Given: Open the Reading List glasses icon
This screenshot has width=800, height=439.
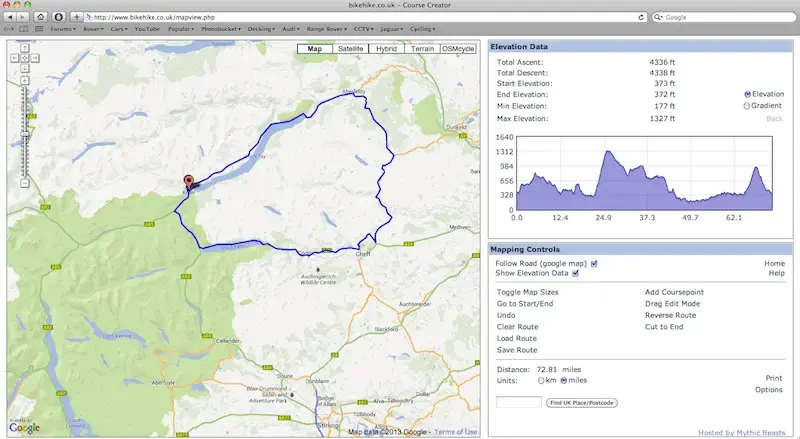Looking at the screenshot, I should (9, 29).
